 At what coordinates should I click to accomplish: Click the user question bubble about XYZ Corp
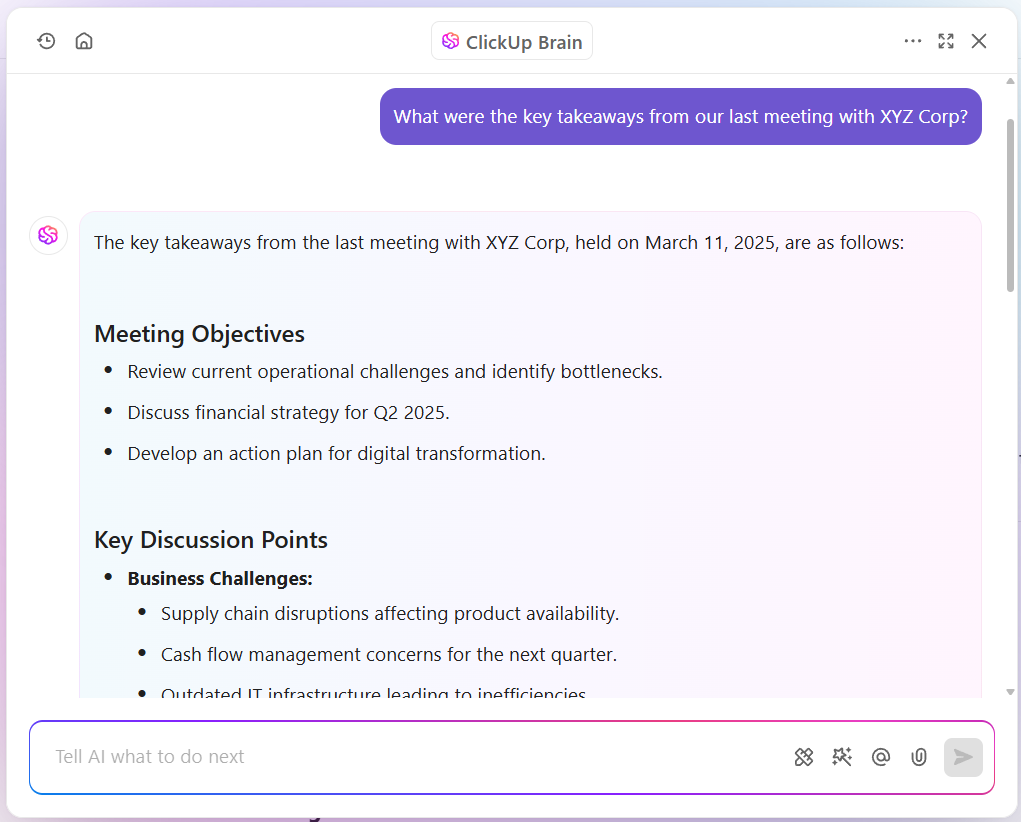[x=680, y=117]
